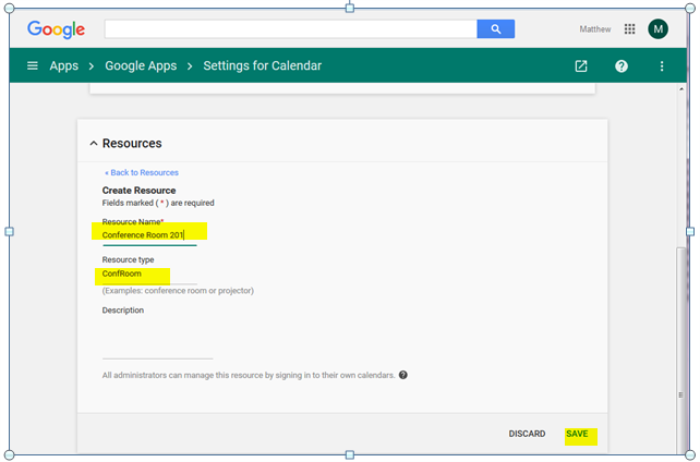Click the Google logo
Screen dimensions: 700x462
tap(56, 29)
